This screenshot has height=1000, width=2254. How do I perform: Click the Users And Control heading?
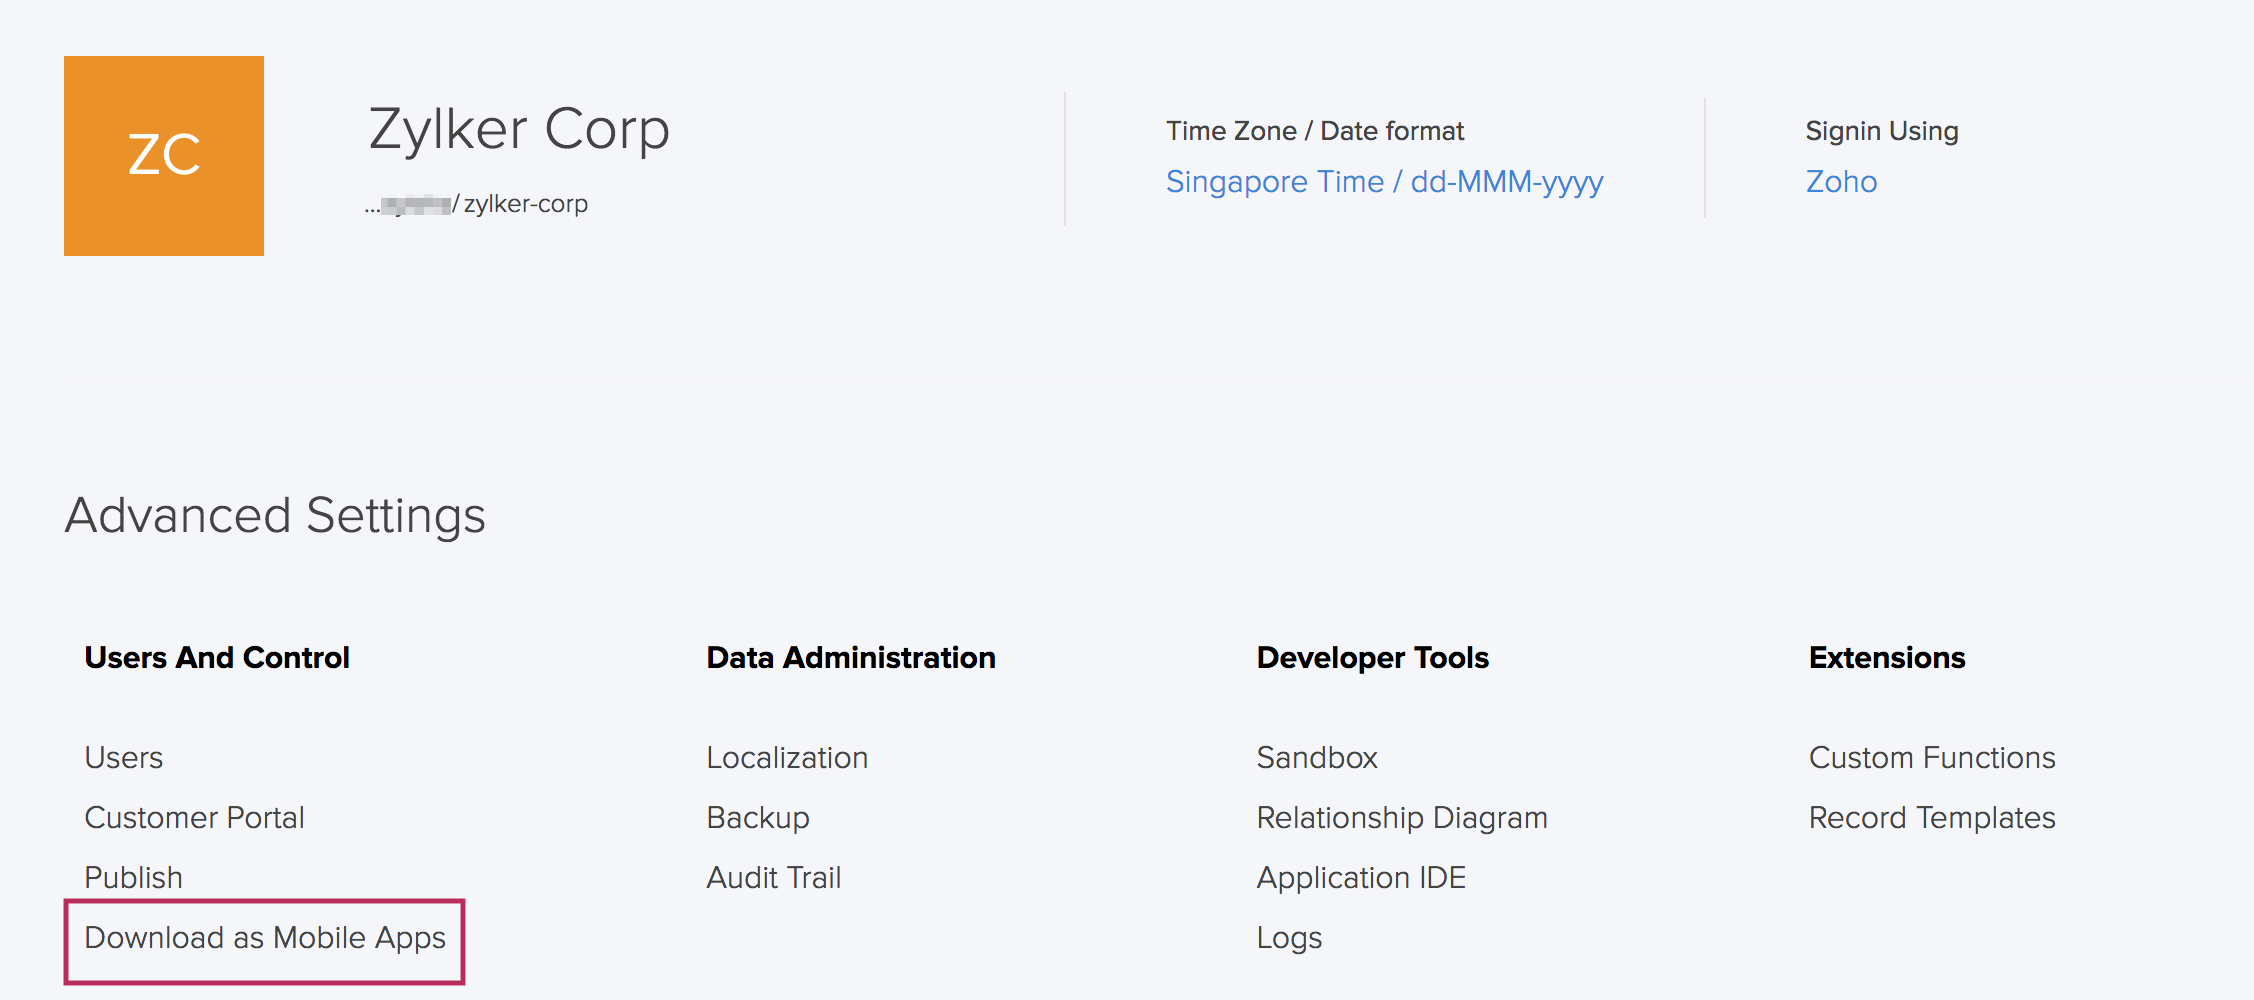click(217, 657)
